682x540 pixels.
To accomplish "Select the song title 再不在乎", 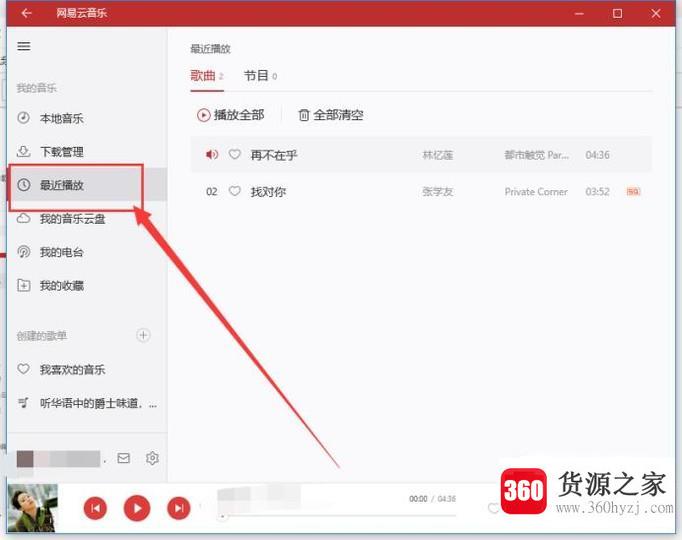I will point(274,155).
